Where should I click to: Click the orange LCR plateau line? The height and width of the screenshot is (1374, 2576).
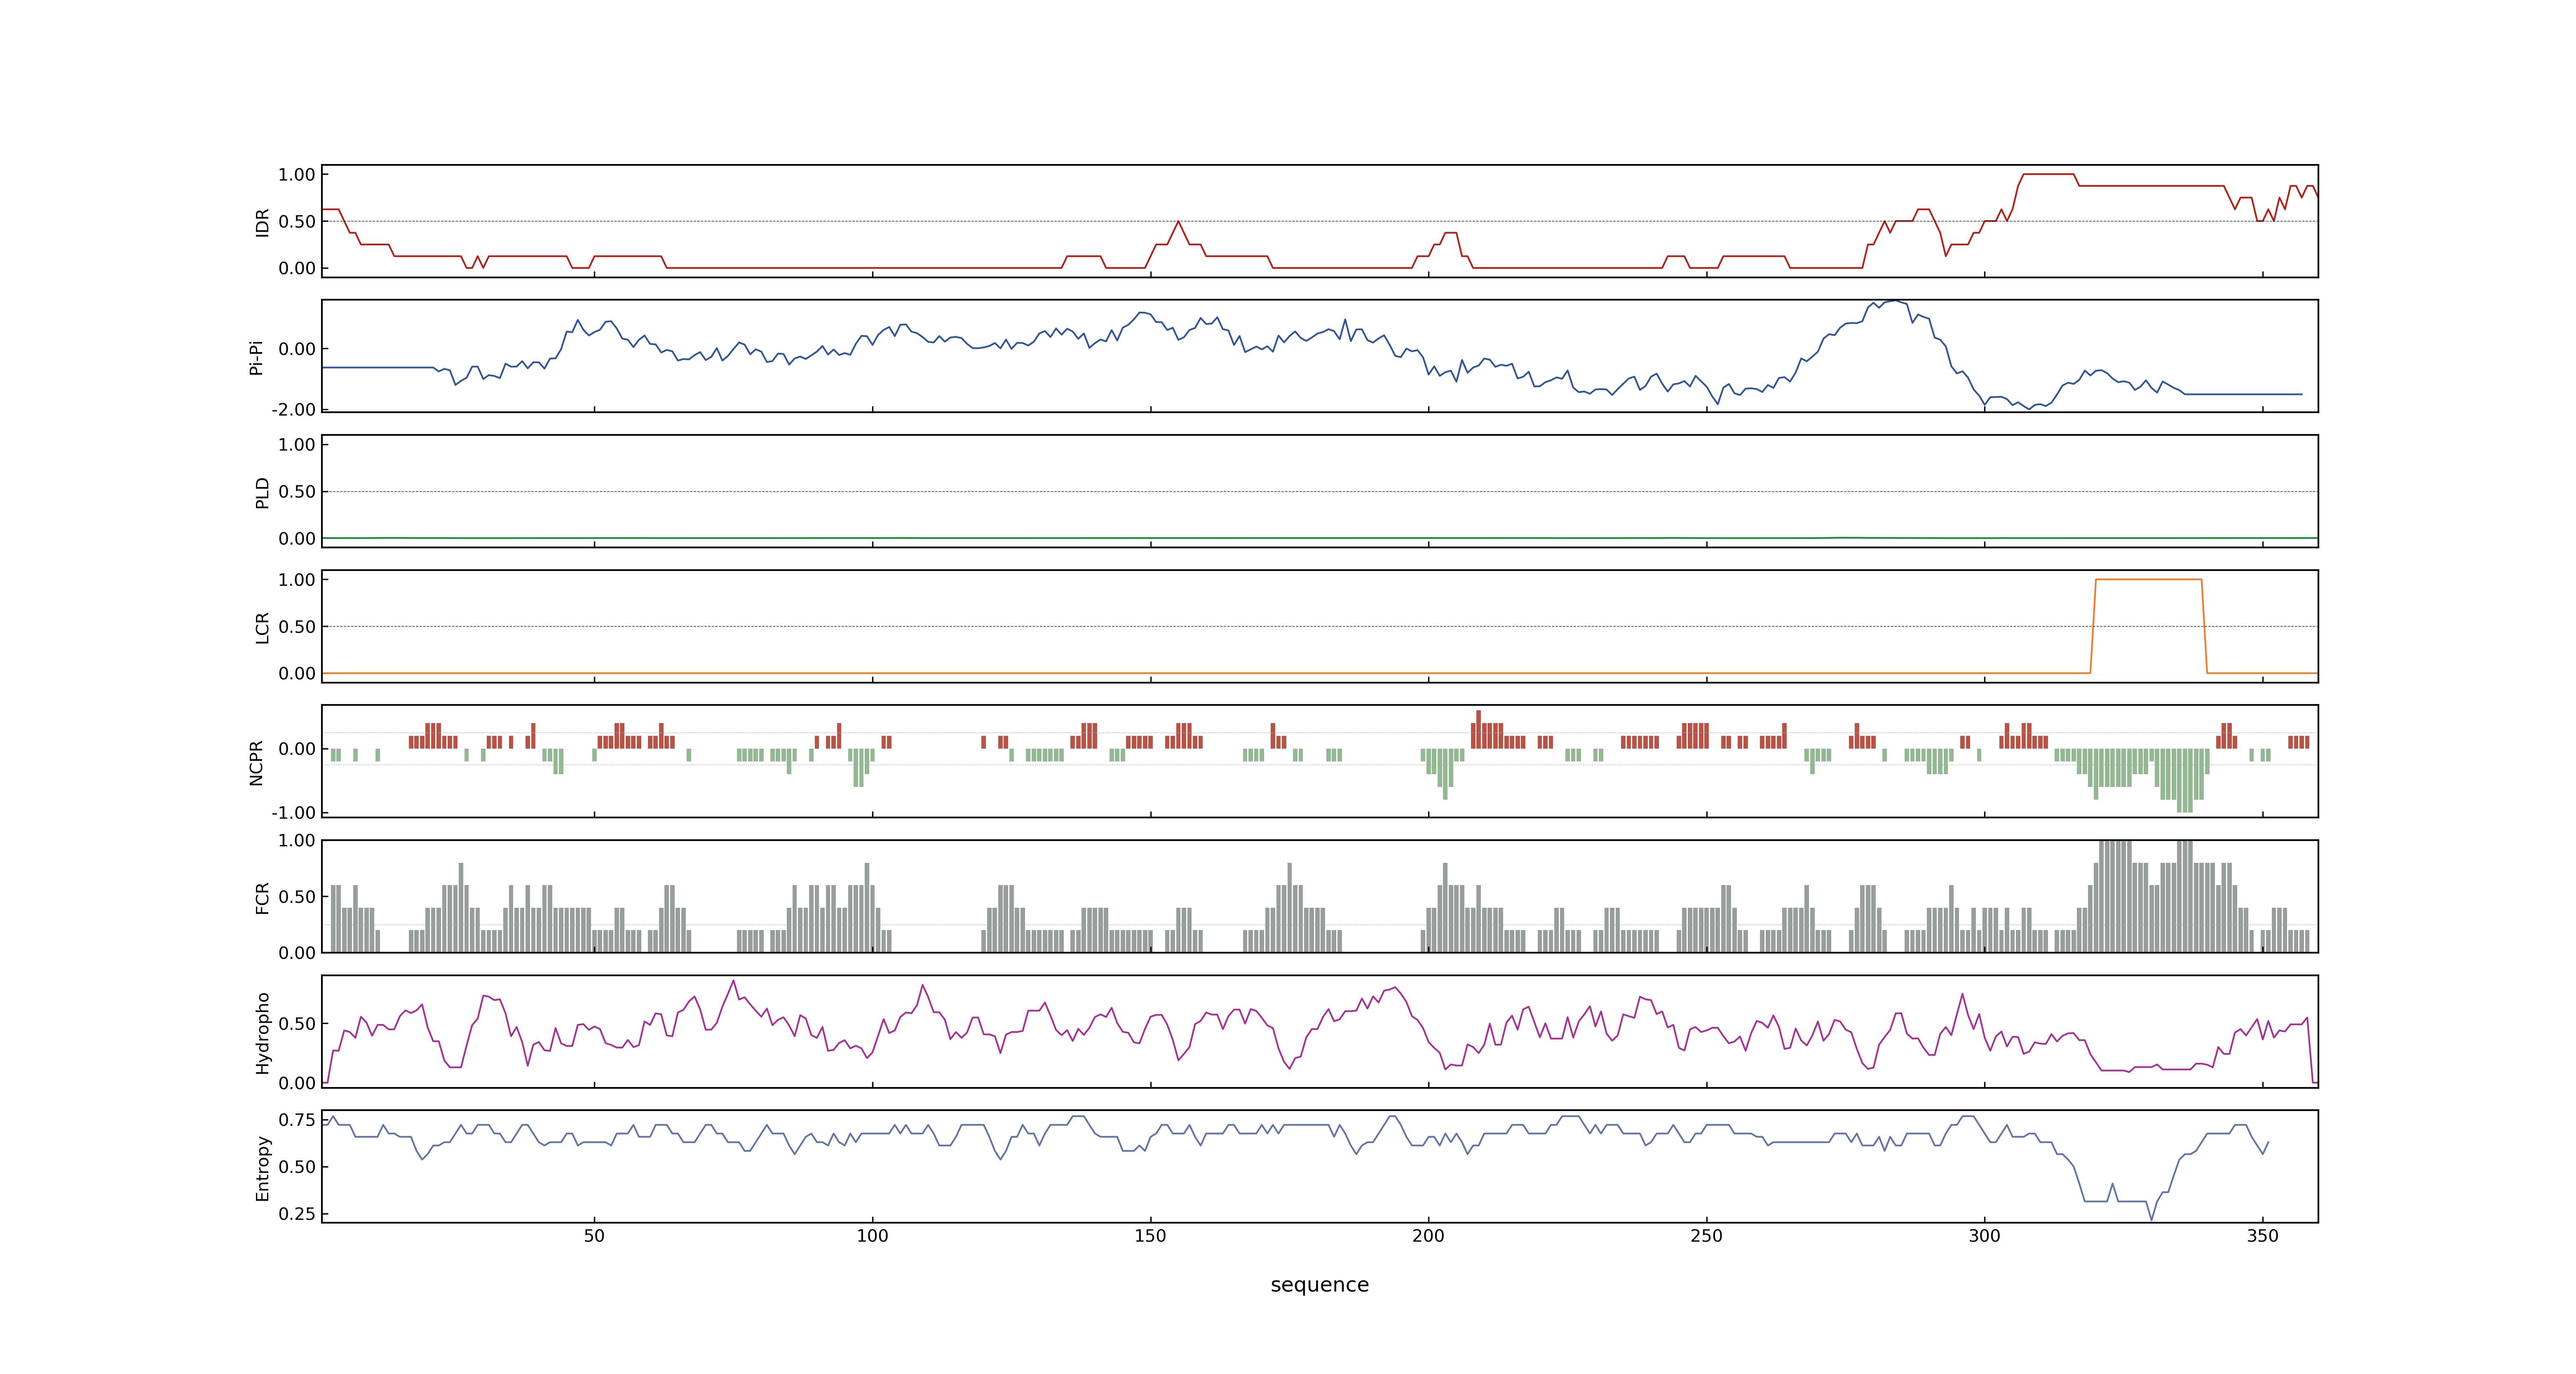[2148, 579]
